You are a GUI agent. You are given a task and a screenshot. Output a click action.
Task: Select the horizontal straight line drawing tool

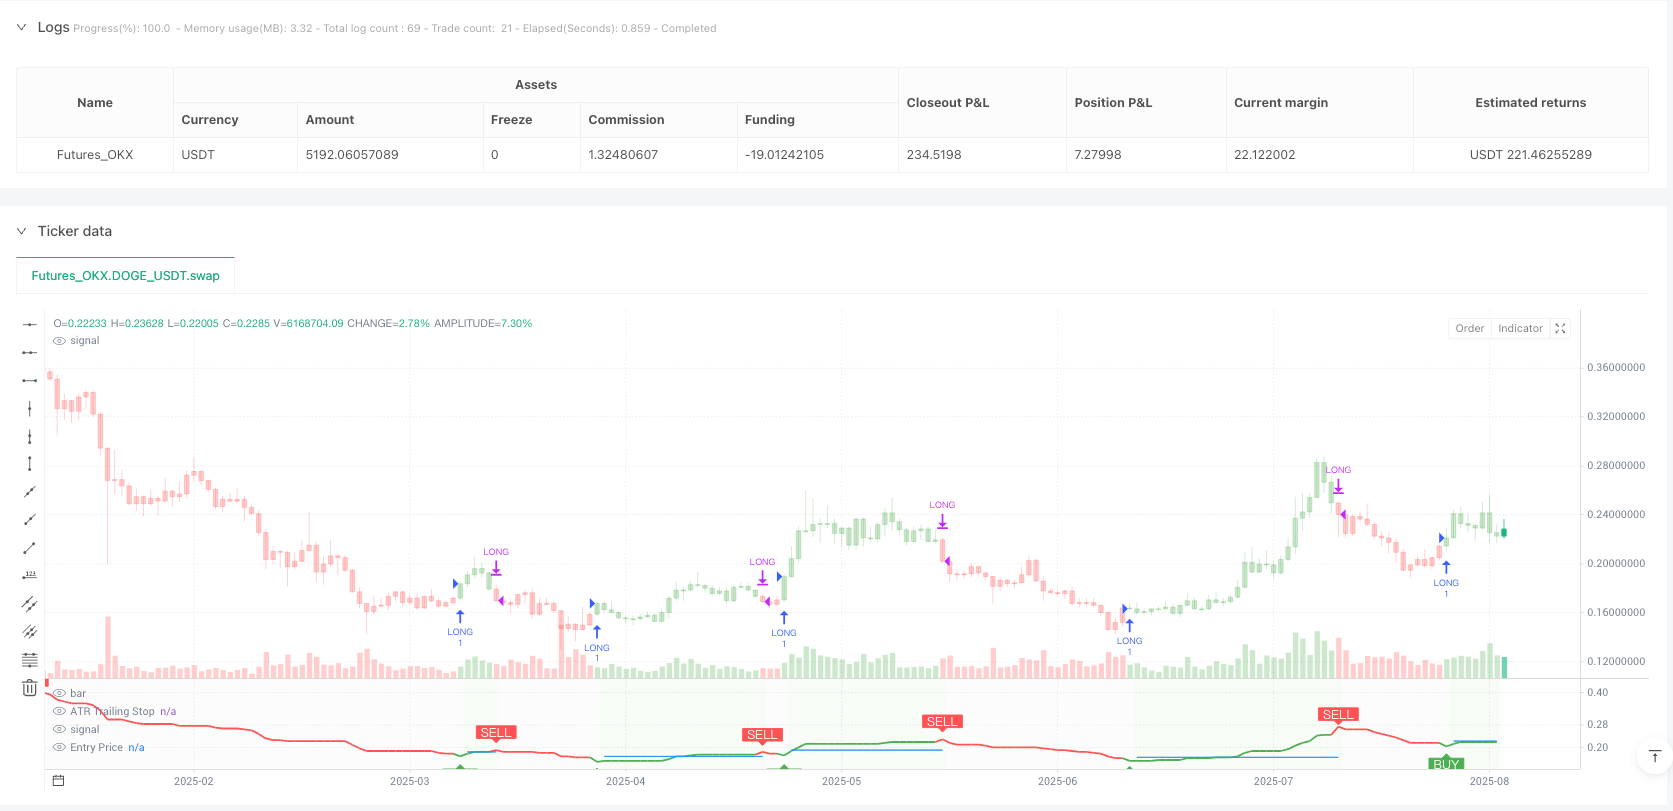[30, 324]
